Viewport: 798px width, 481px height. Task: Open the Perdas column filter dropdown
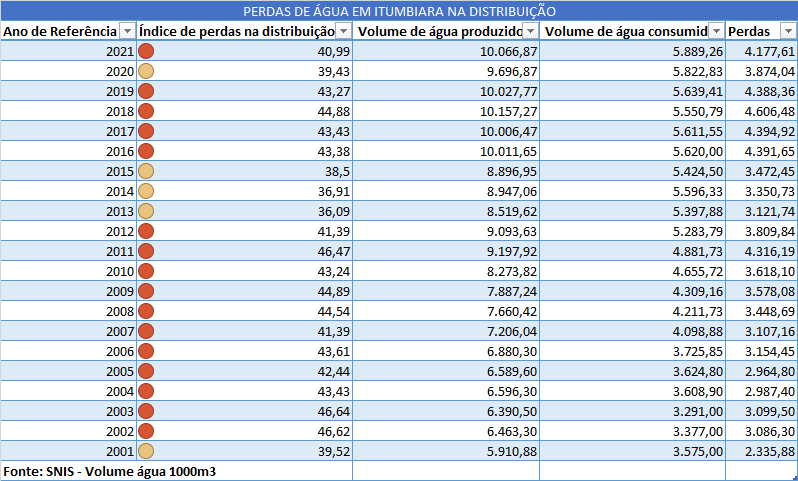pos(788,31)
